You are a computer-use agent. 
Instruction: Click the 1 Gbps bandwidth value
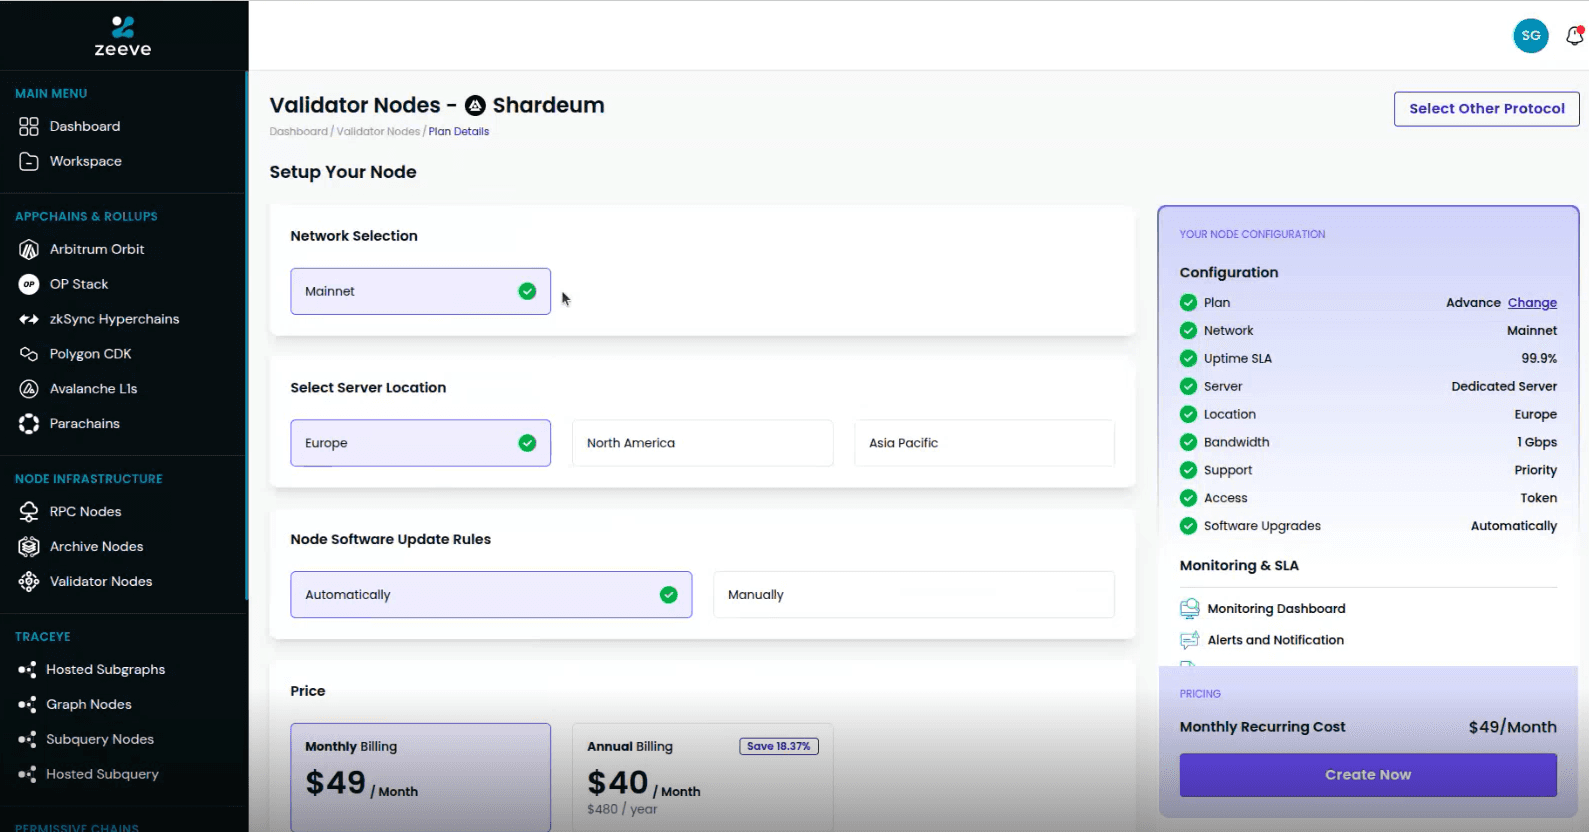(x=1537, y=442)
